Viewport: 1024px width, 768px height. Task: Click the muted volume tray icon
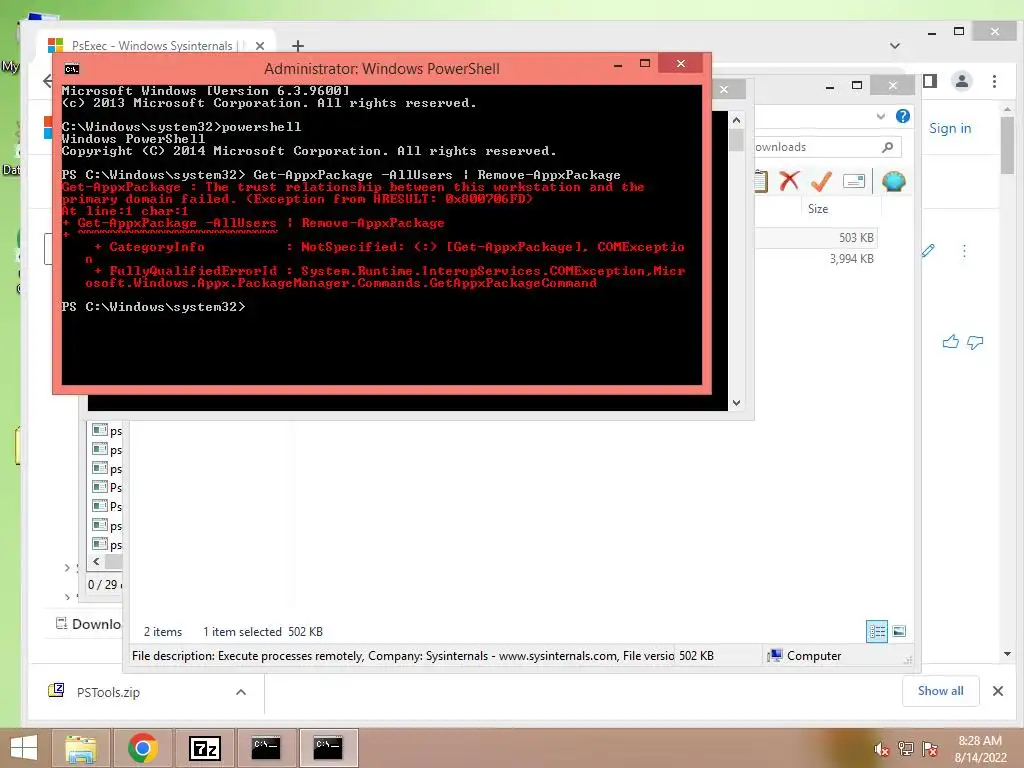click(x=881, y=749)
